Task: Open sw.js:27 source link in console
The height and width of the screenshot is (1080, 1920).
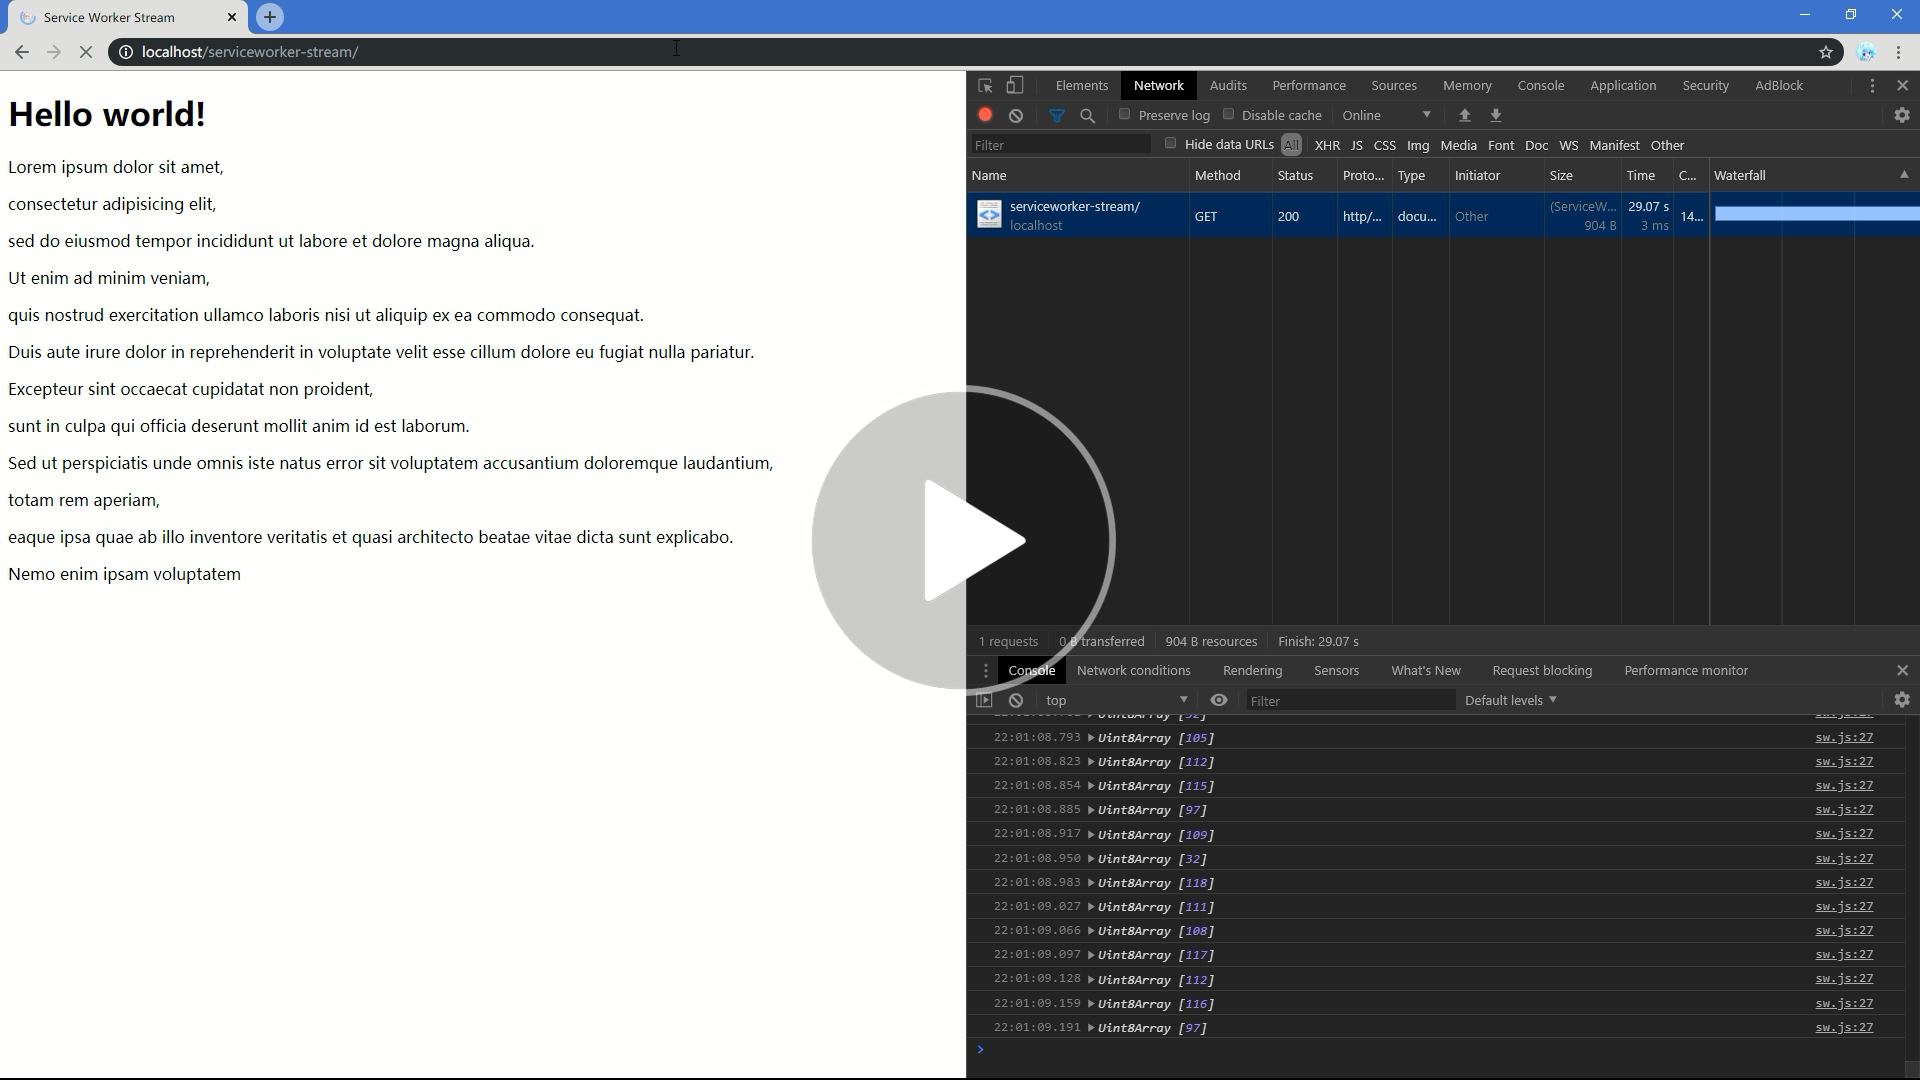Action: 1843,737
